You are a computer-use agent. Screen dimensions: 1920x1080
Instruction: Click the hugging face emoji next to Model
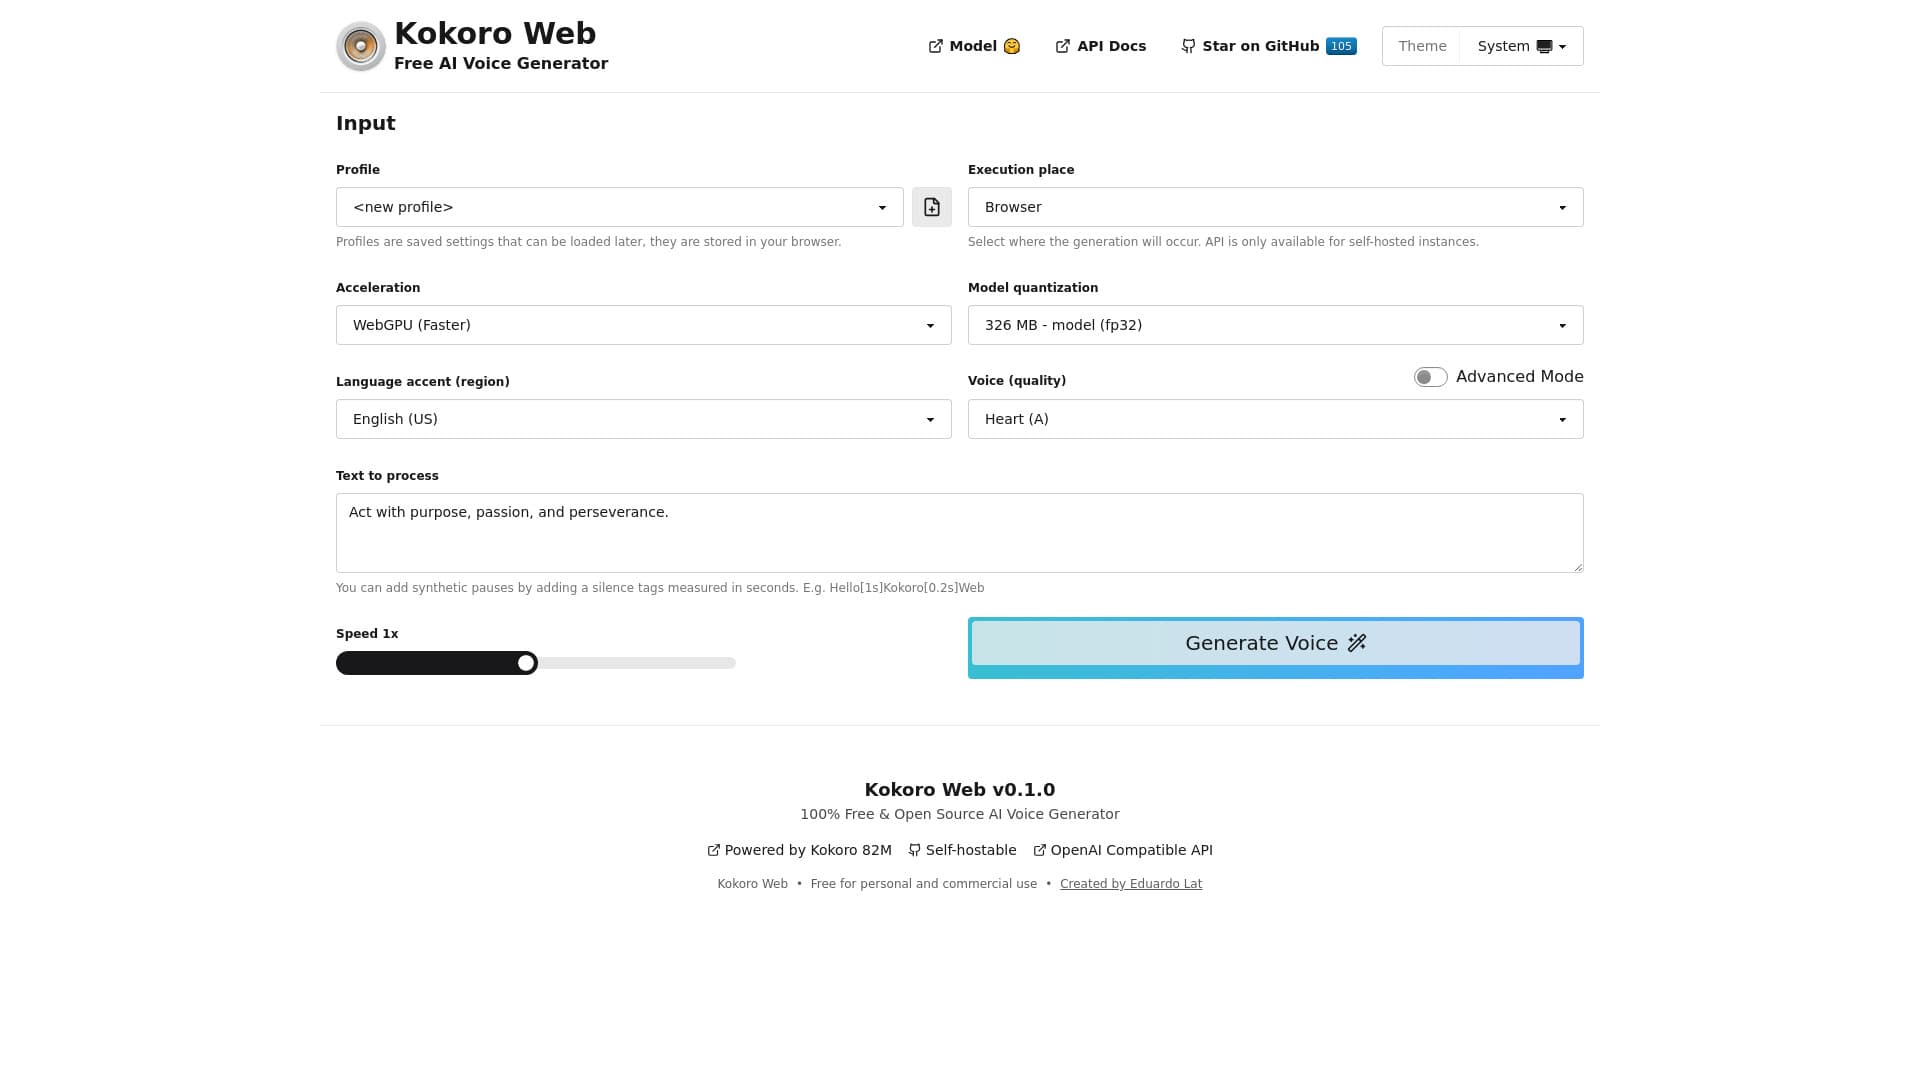point(1012,46)
